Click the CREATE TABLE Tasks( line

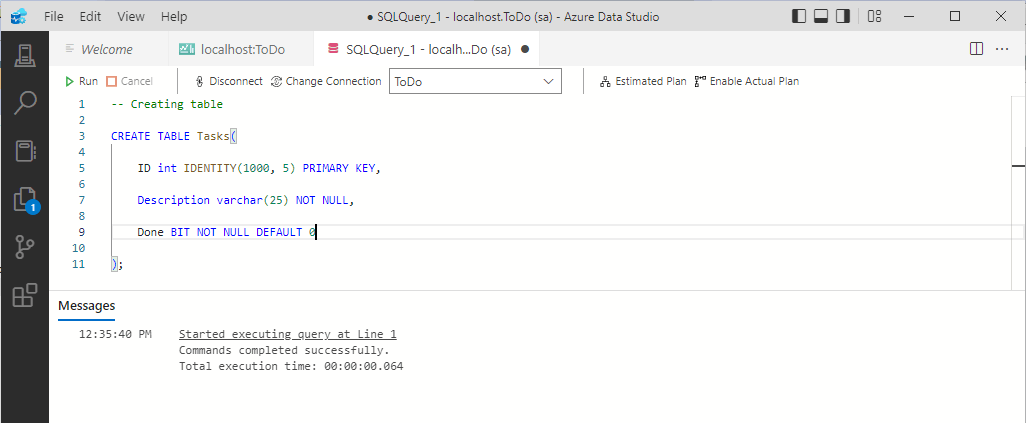pyautogui.click(x=173, y=136)
